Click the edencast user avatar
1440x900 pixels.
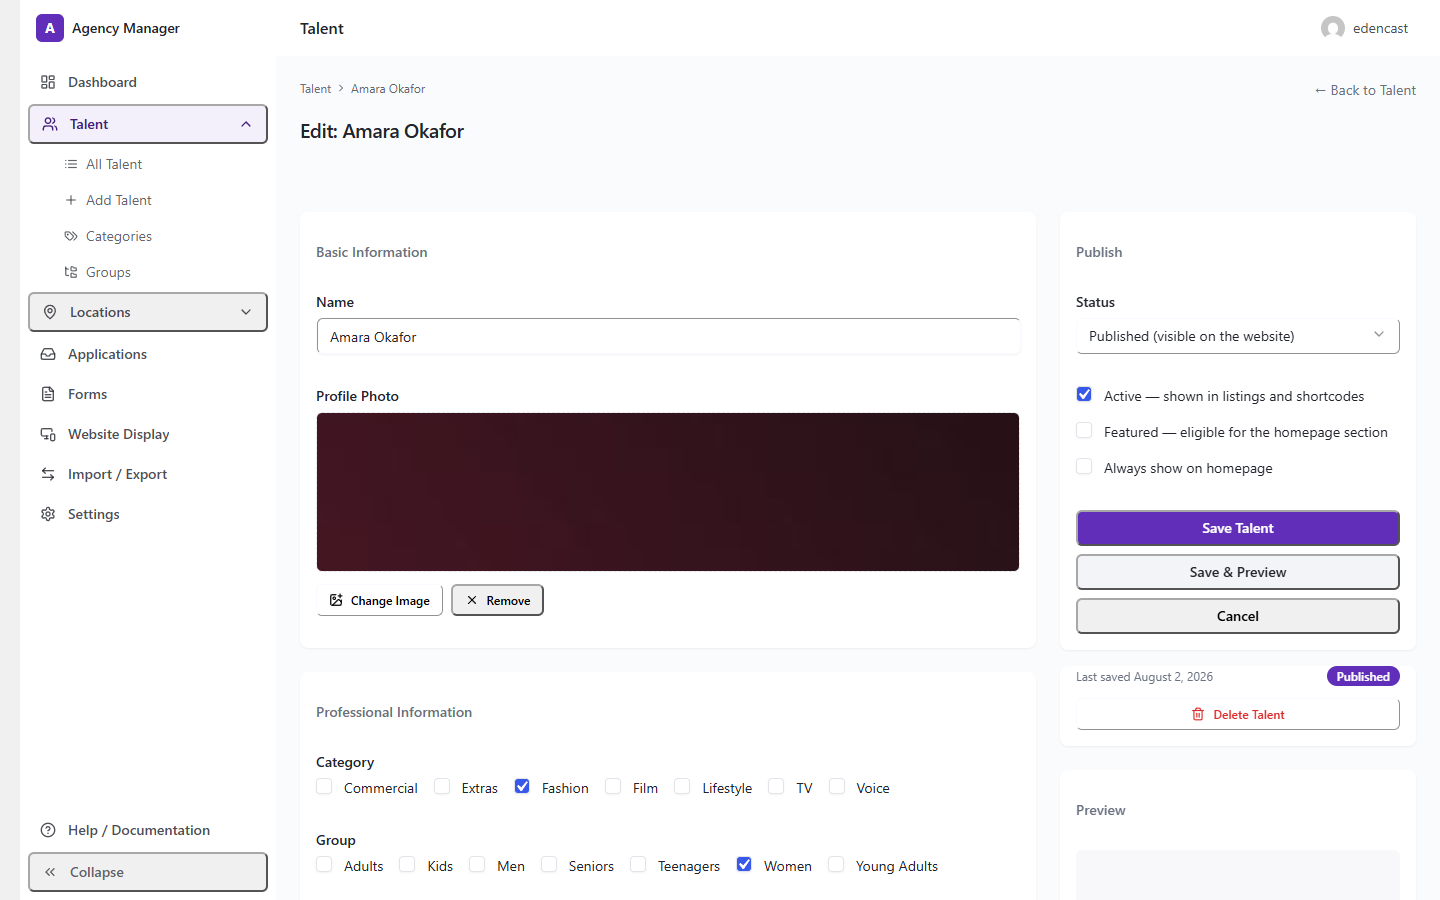[x=1333, y=28]
